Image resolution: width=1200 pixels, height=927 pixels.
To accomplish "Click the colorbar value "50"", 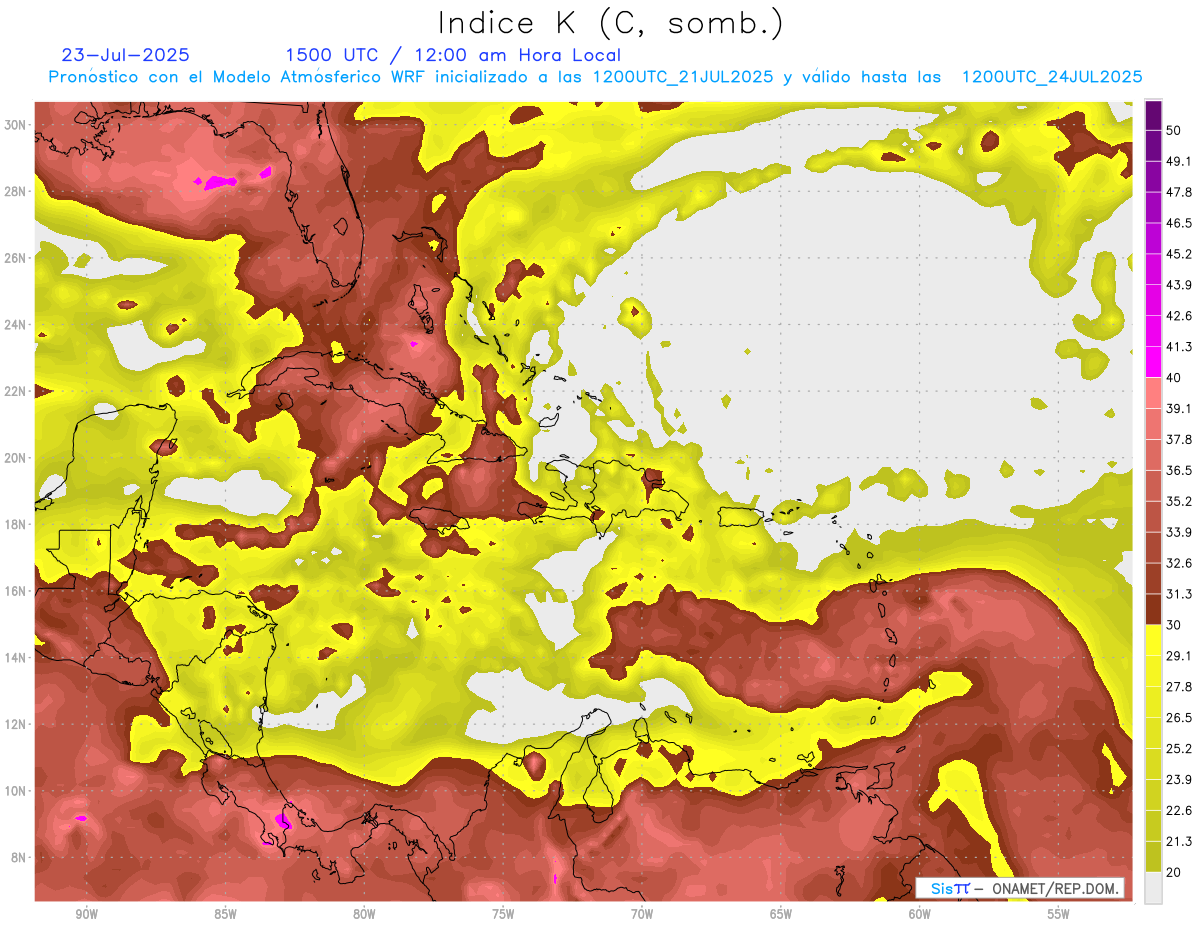I will click(1175, 130).
